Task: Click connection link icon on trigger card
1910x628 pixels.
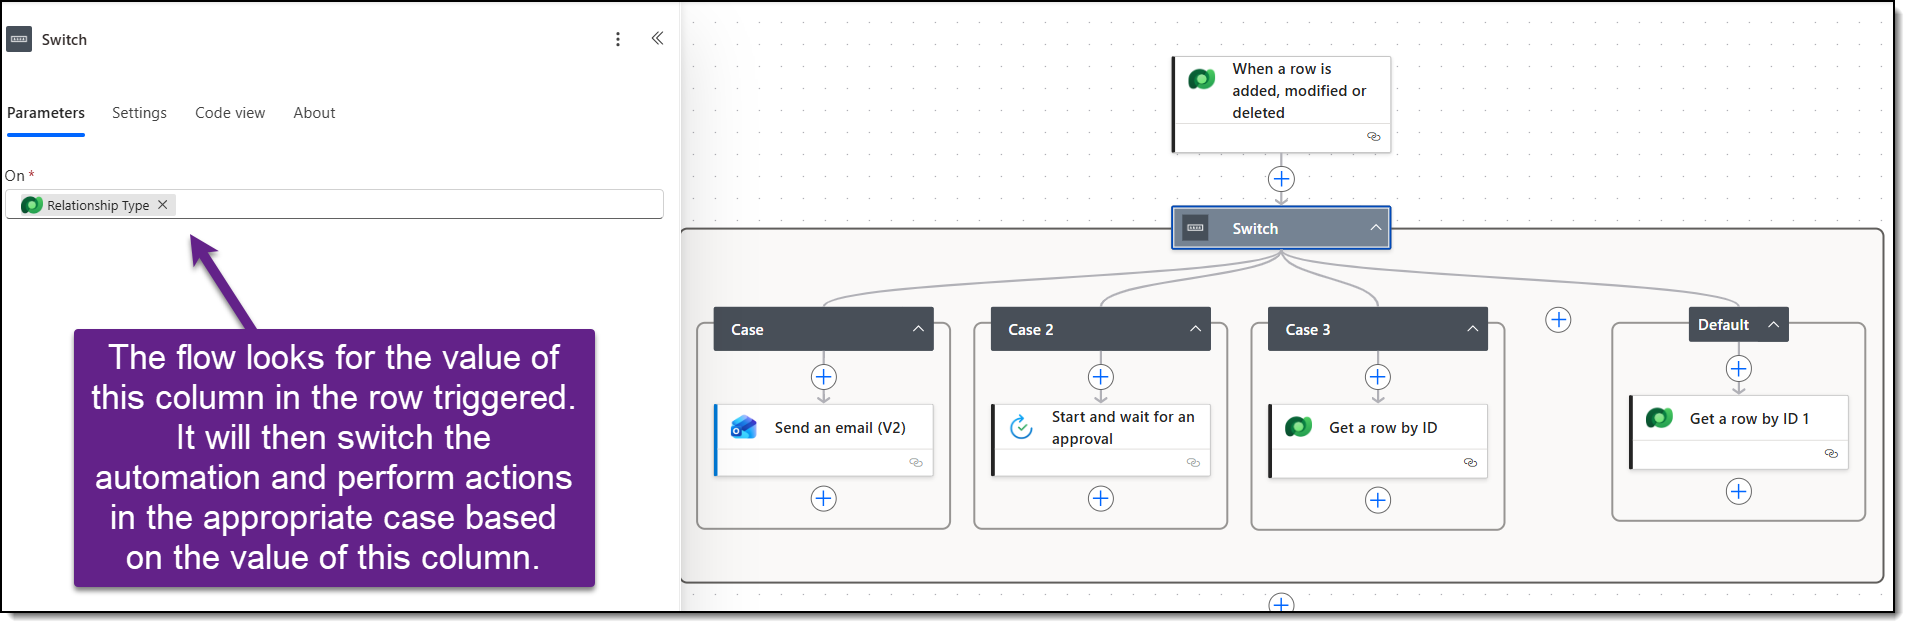Action: (x=1373, y=137)
